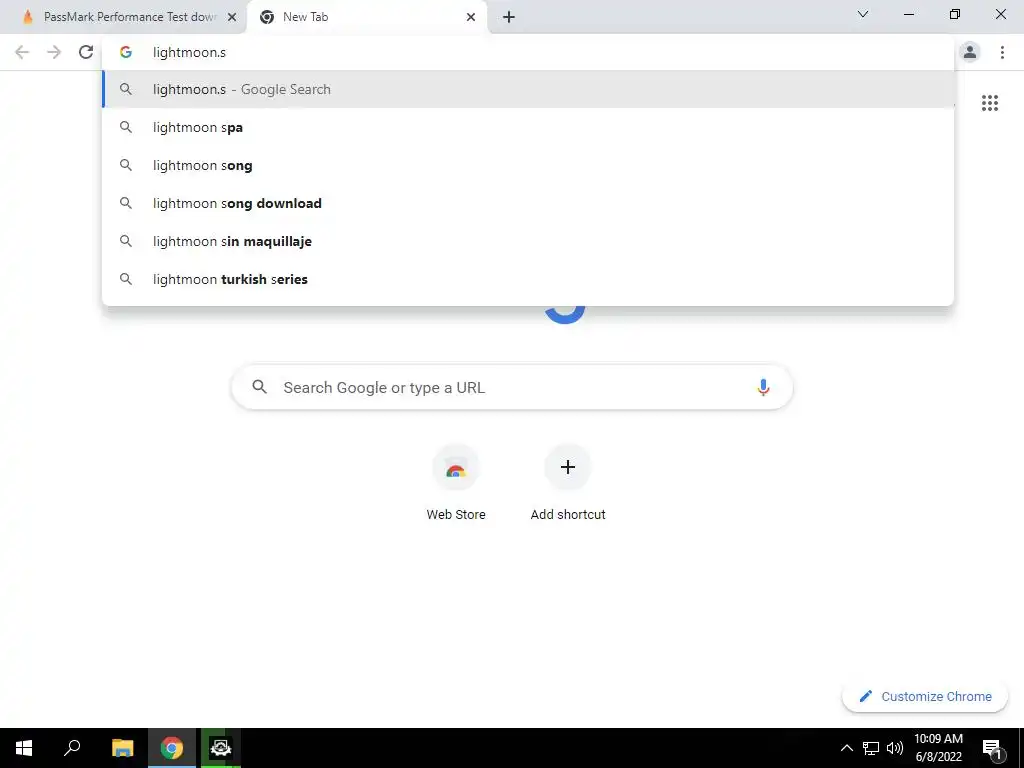Screen dimensions: 1024x768
Task: Click the Customize Chrome button
Action: click(x=925, y=696)
